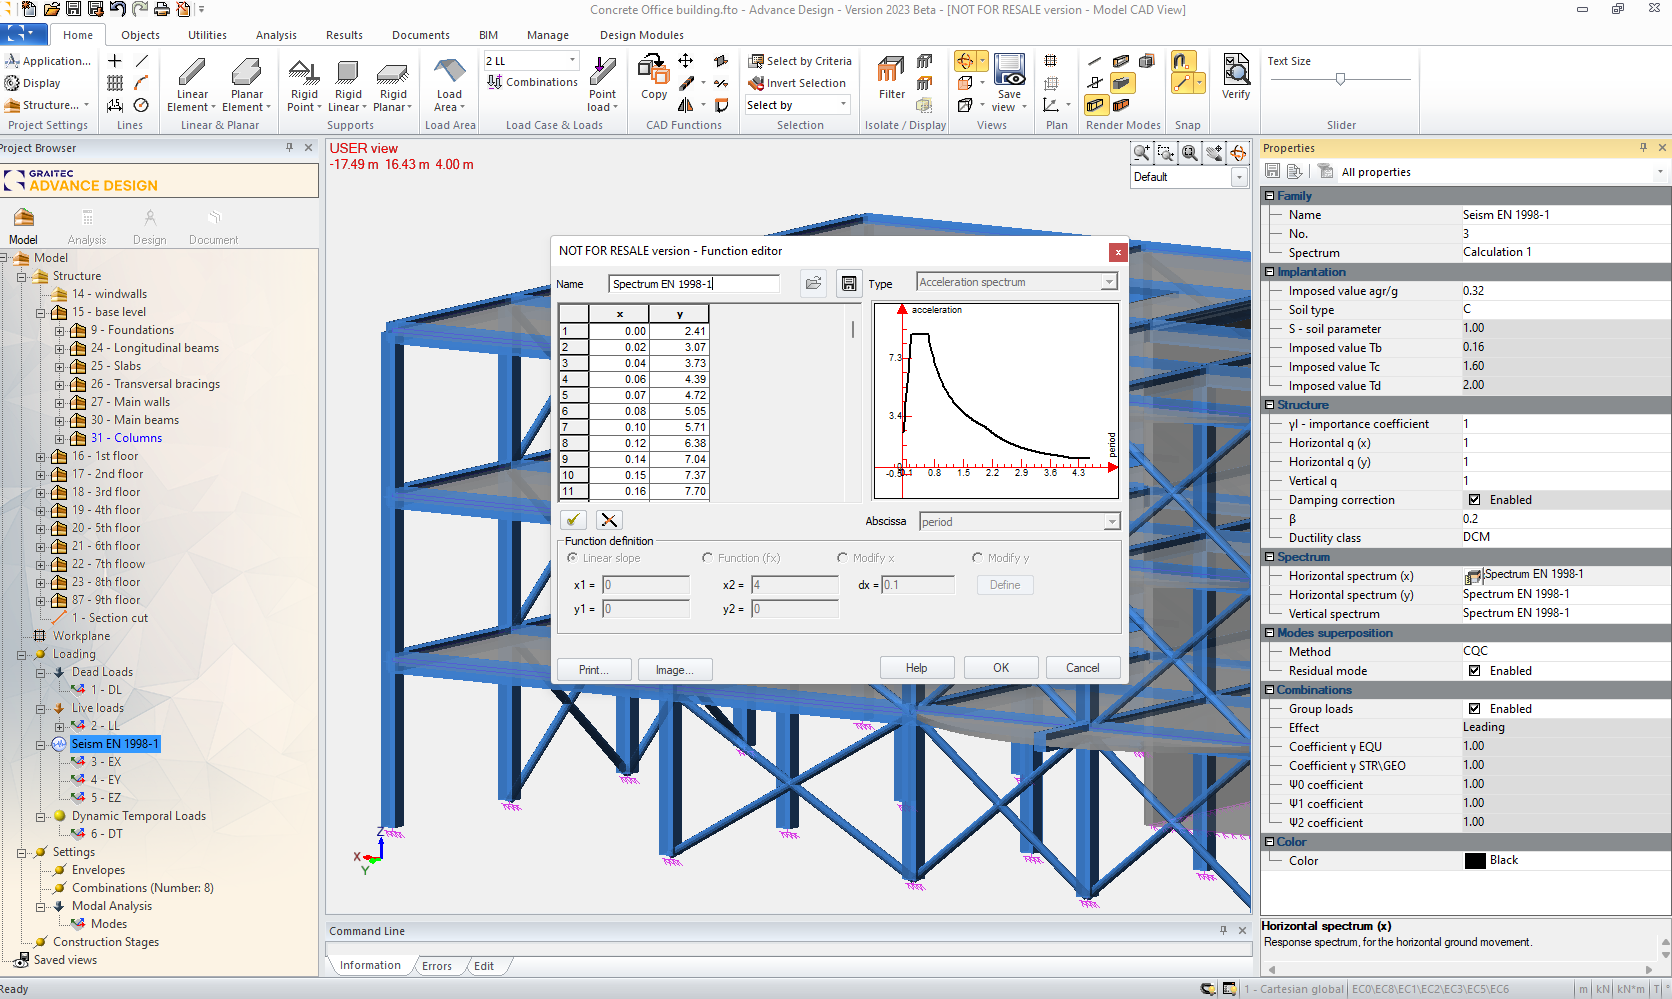The image size is (1672, 999).
Task: Click Invert Selection
Action: click(797, 83)
